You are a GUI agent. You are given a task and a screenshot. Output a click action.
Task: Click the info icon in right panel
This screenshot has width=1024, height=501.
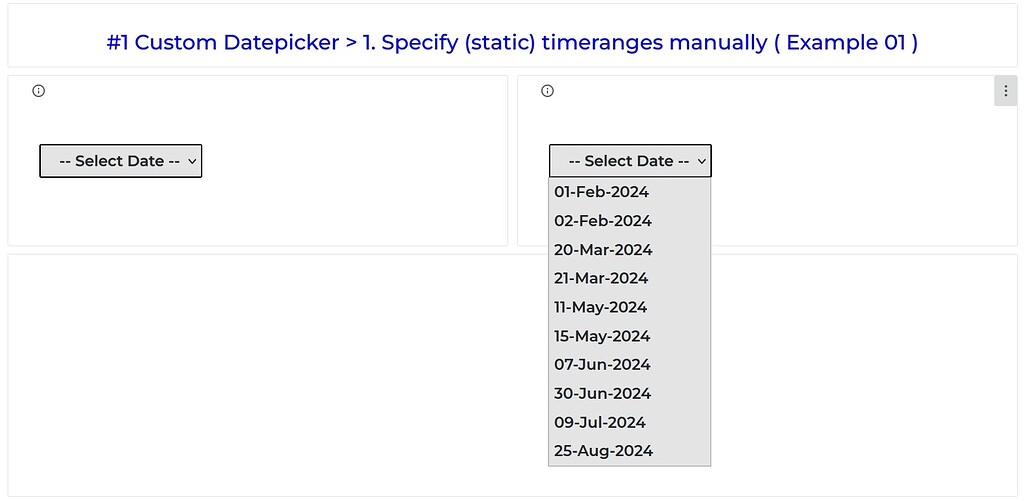[548, 91]
